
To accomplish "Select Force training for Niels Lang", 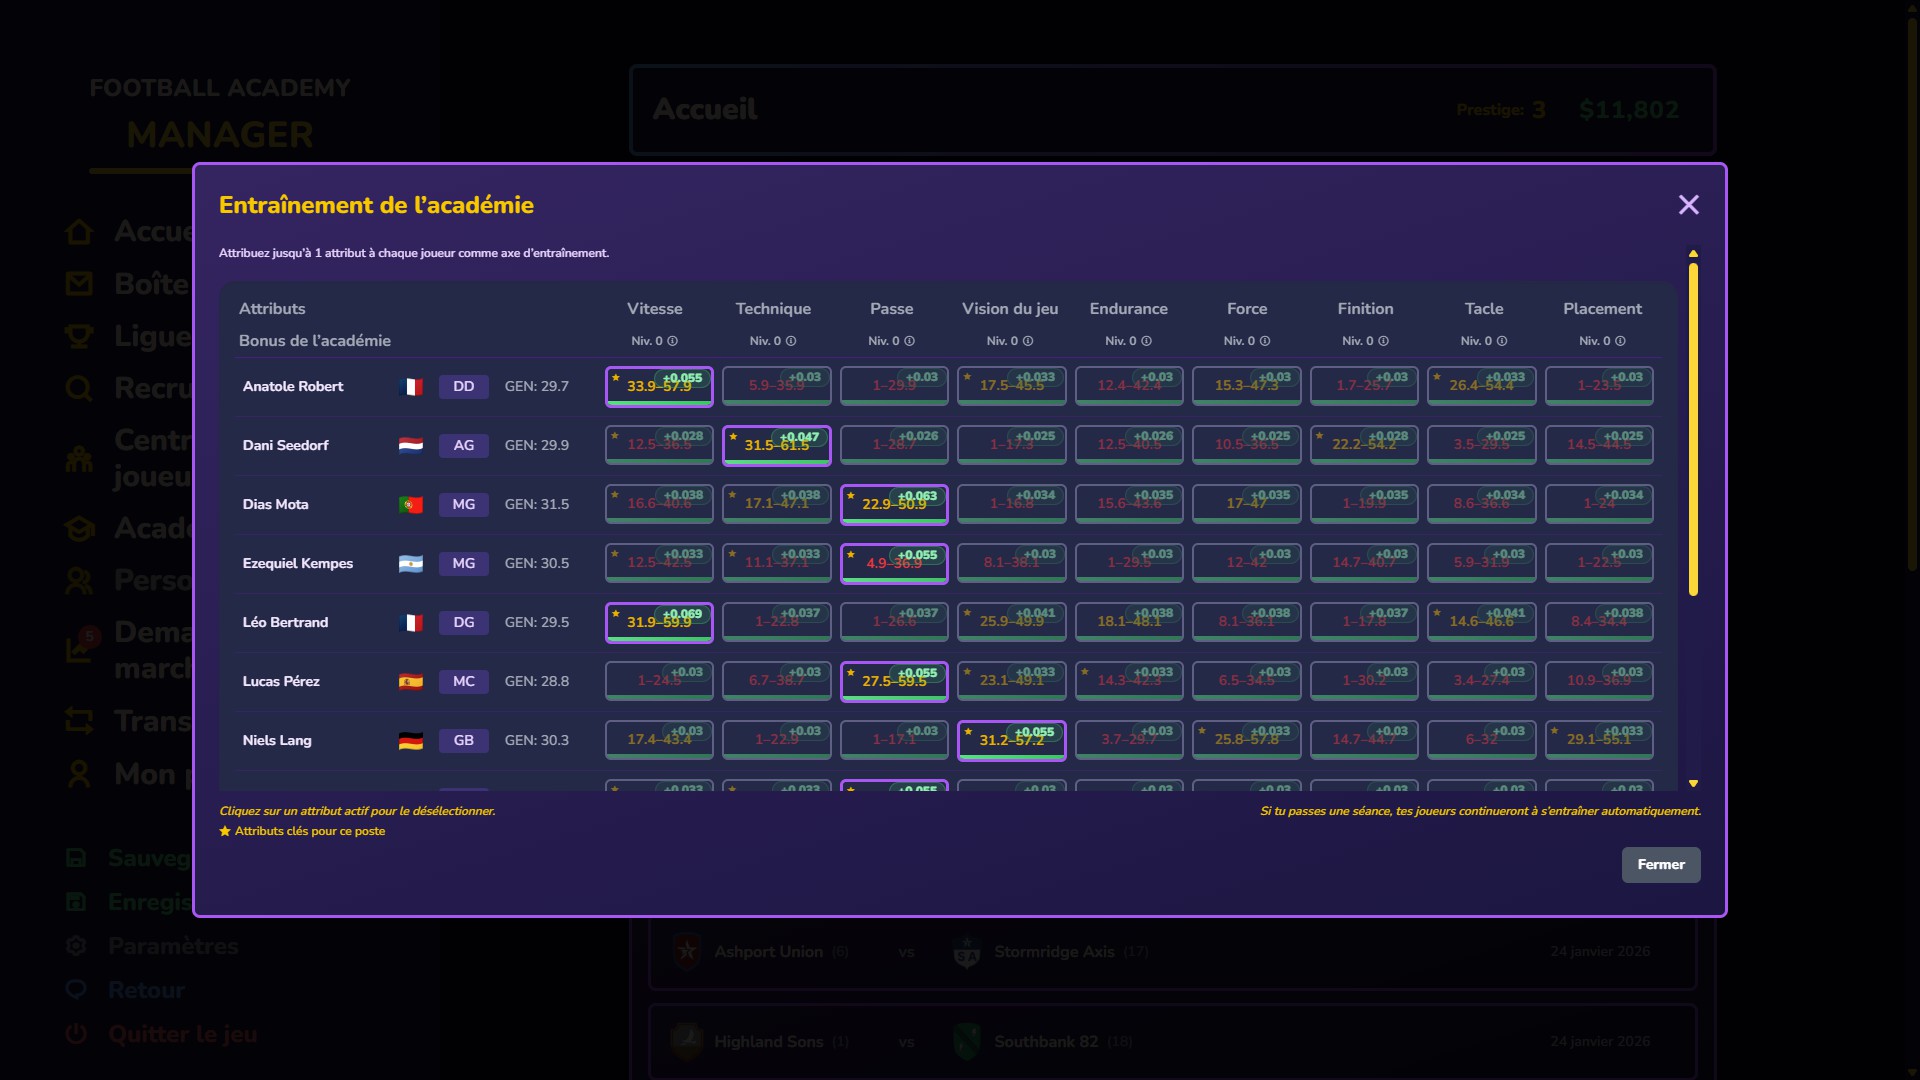I will [x=1246, y=740].
